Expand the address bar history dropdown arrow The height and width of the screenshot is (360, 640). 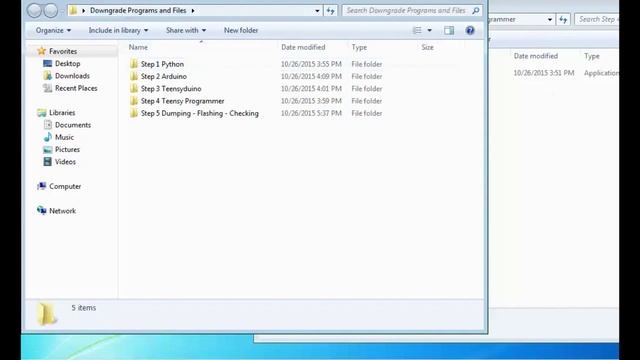(317, 11)
